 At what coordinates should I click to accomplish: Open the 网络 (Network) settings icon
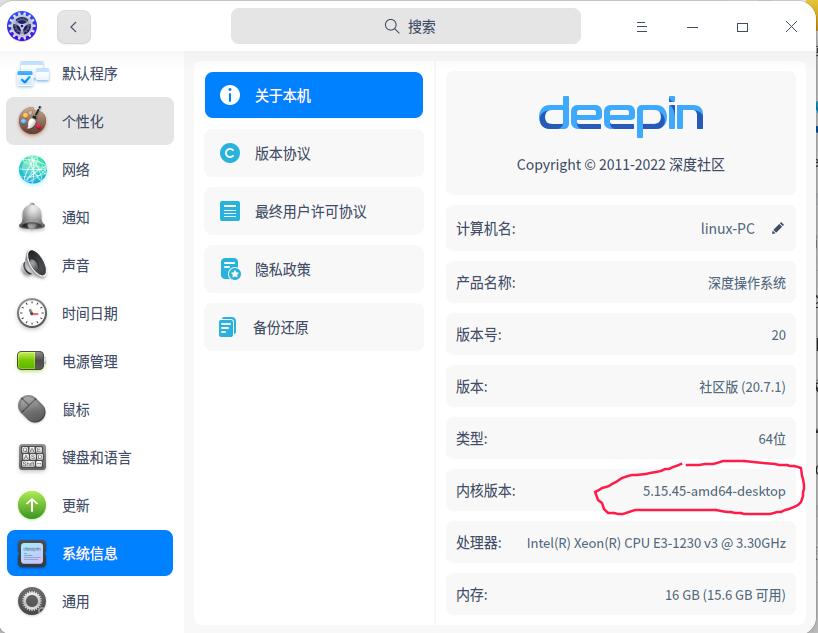[x=29, y=169]
